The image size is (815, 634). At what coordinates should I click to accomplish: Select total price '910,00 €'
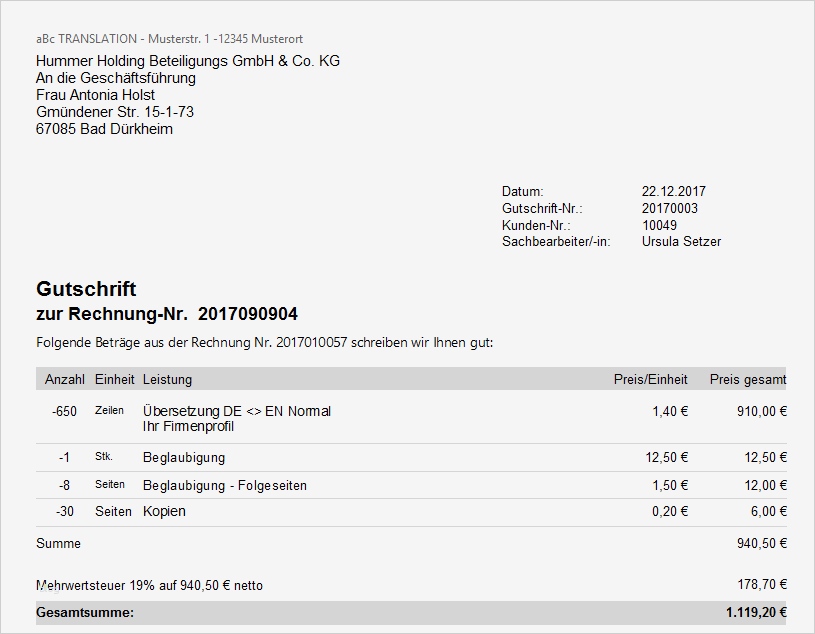tap(761, 412)
